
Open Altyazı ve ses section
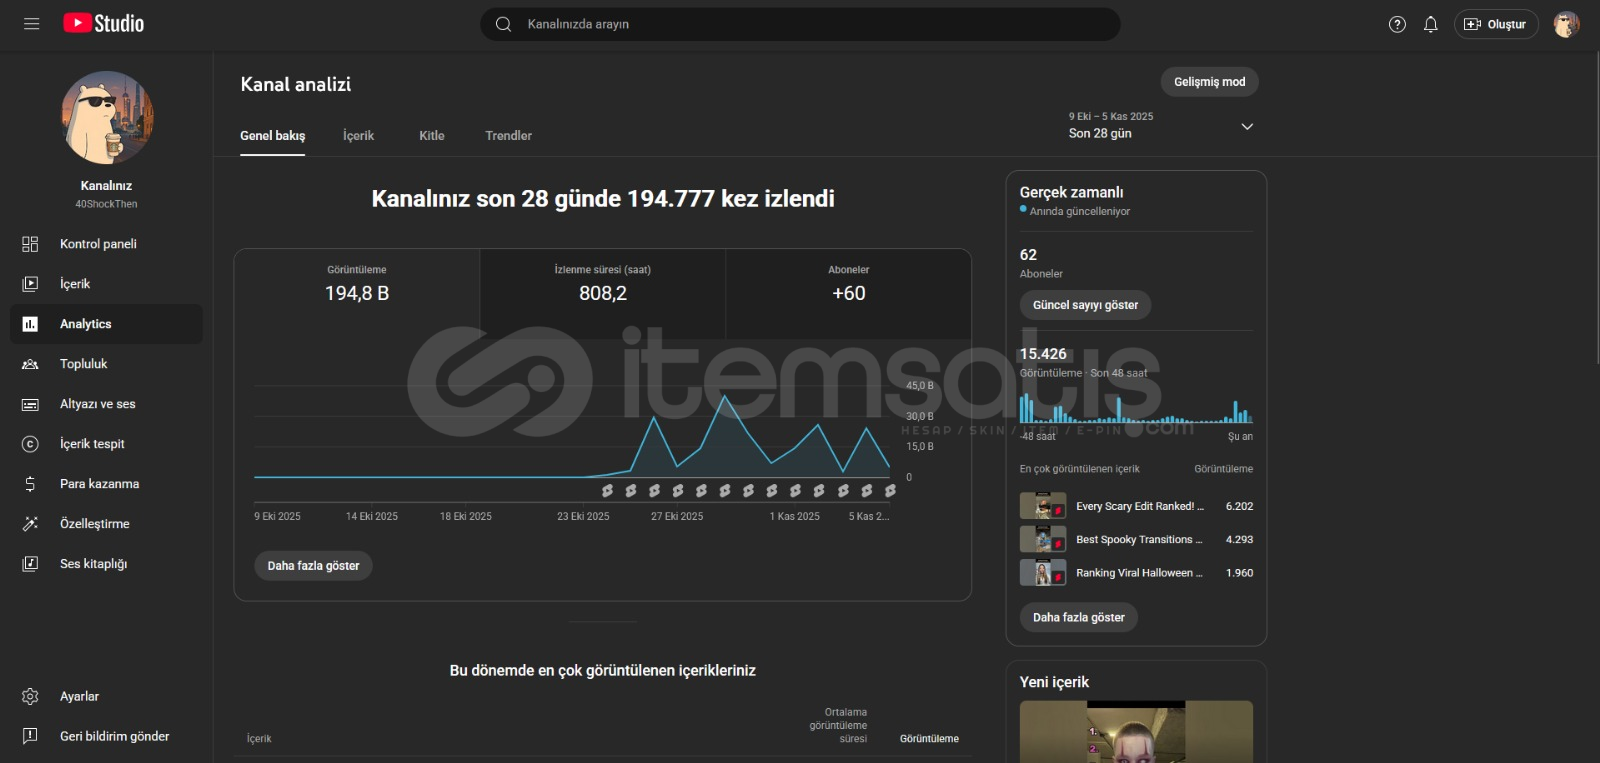coord(106,404)
